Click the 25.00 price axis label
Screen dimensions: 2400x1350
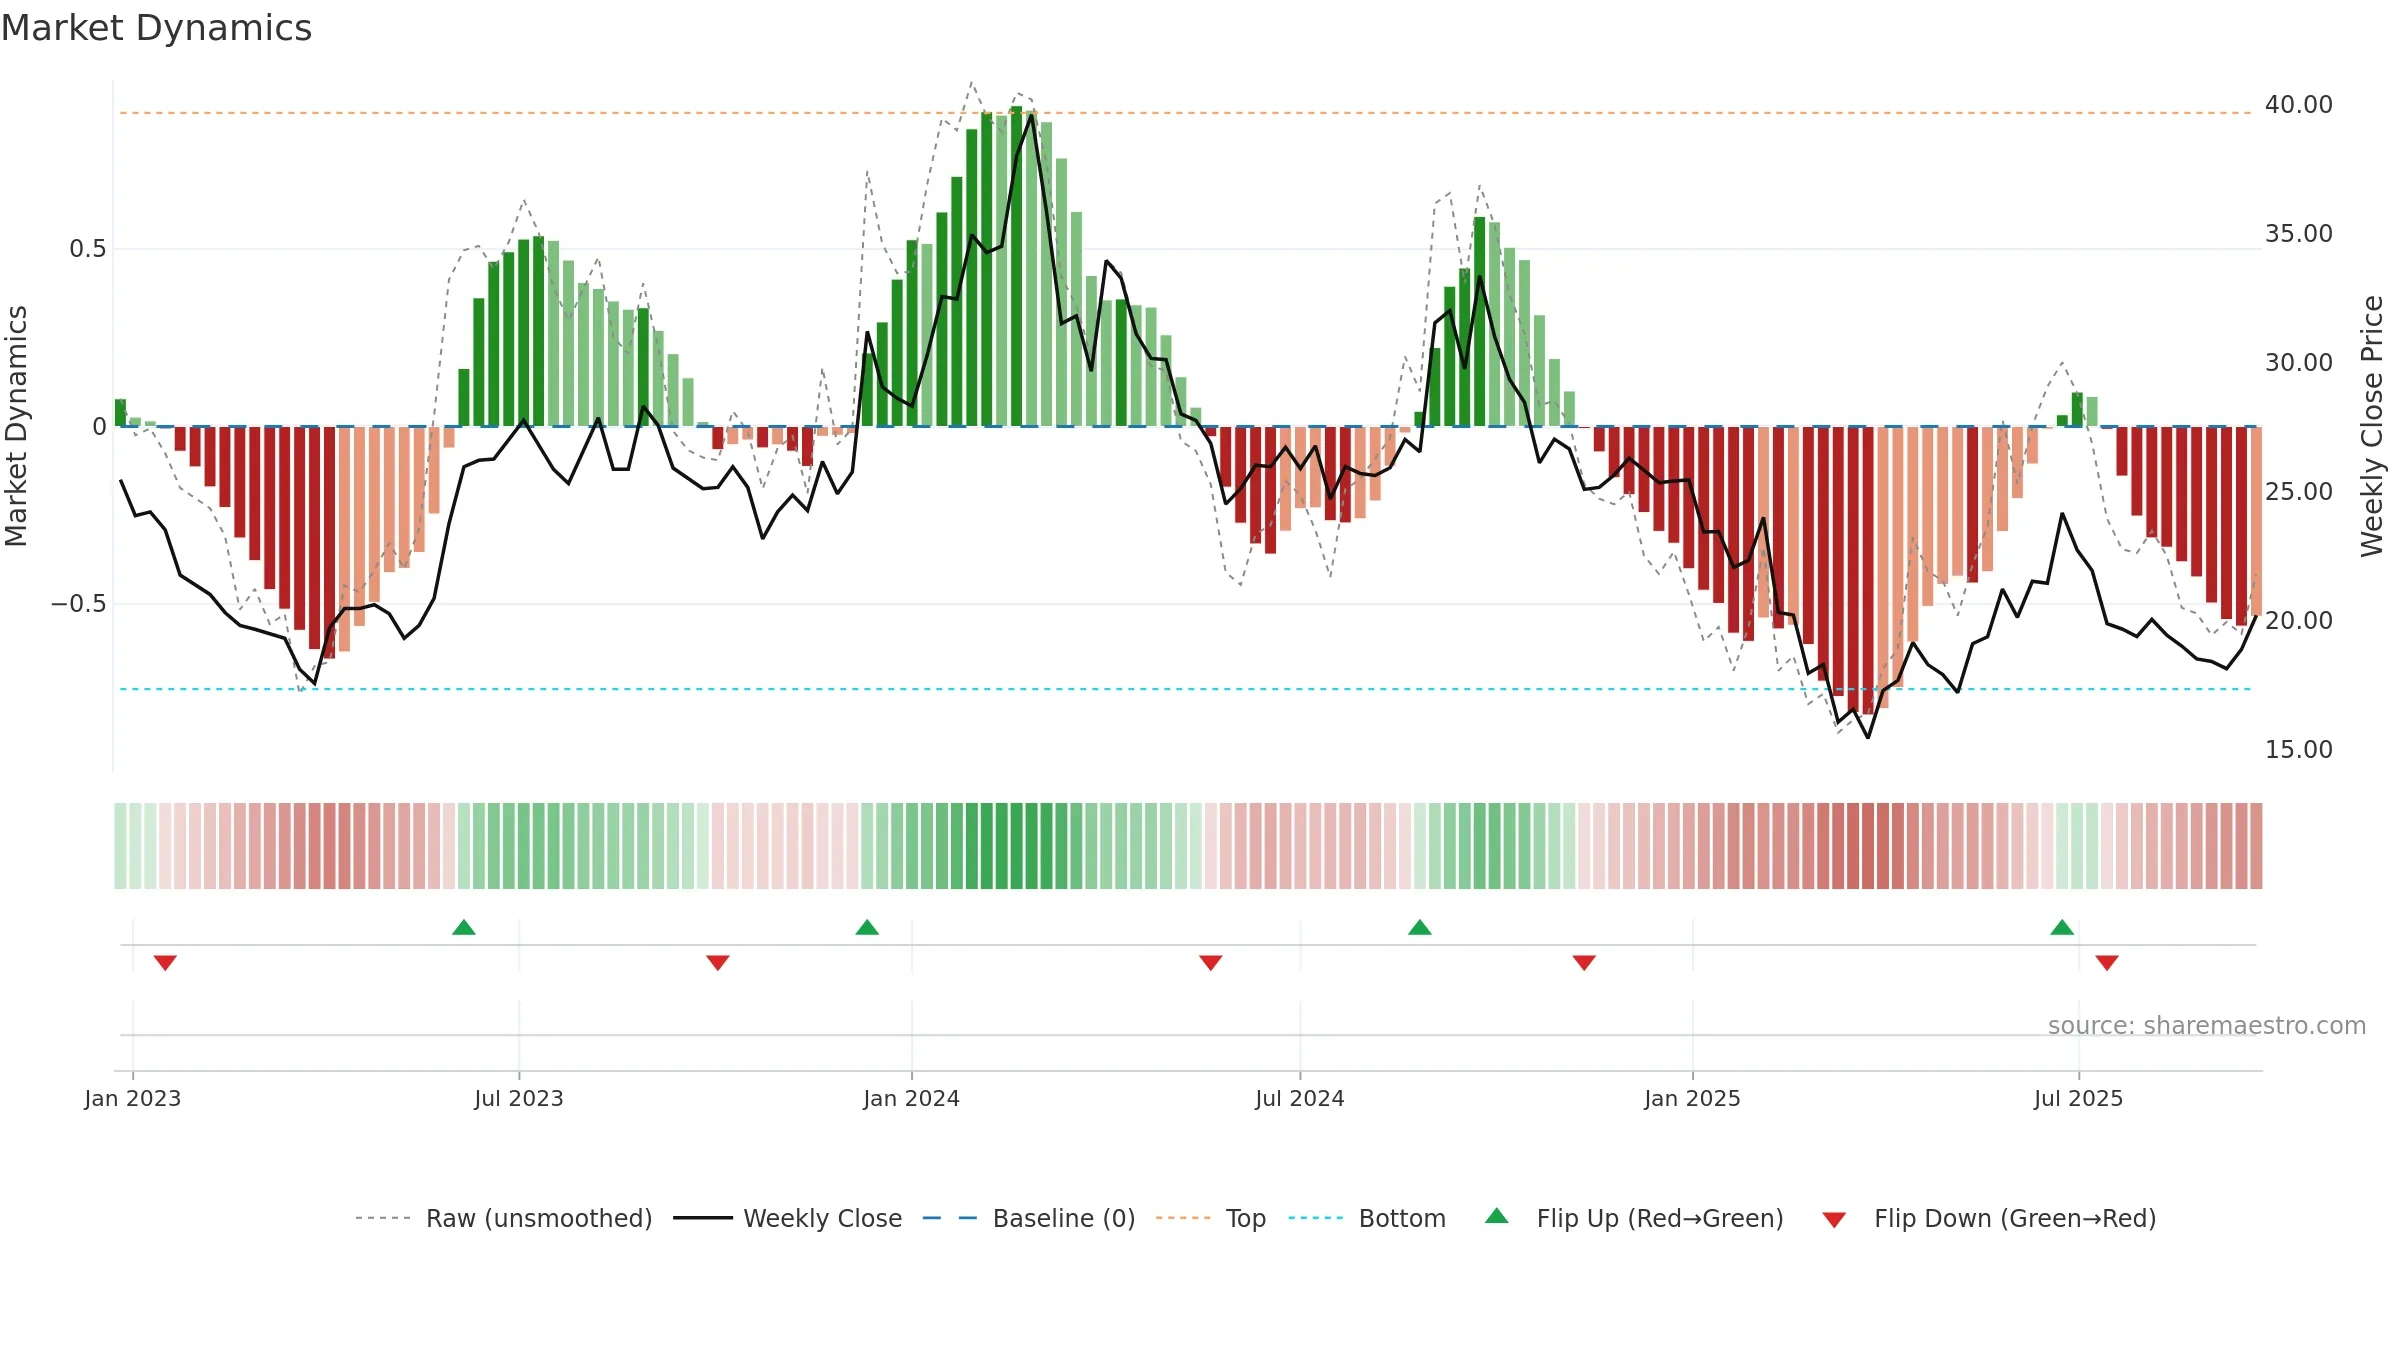tap(2299, 492)
